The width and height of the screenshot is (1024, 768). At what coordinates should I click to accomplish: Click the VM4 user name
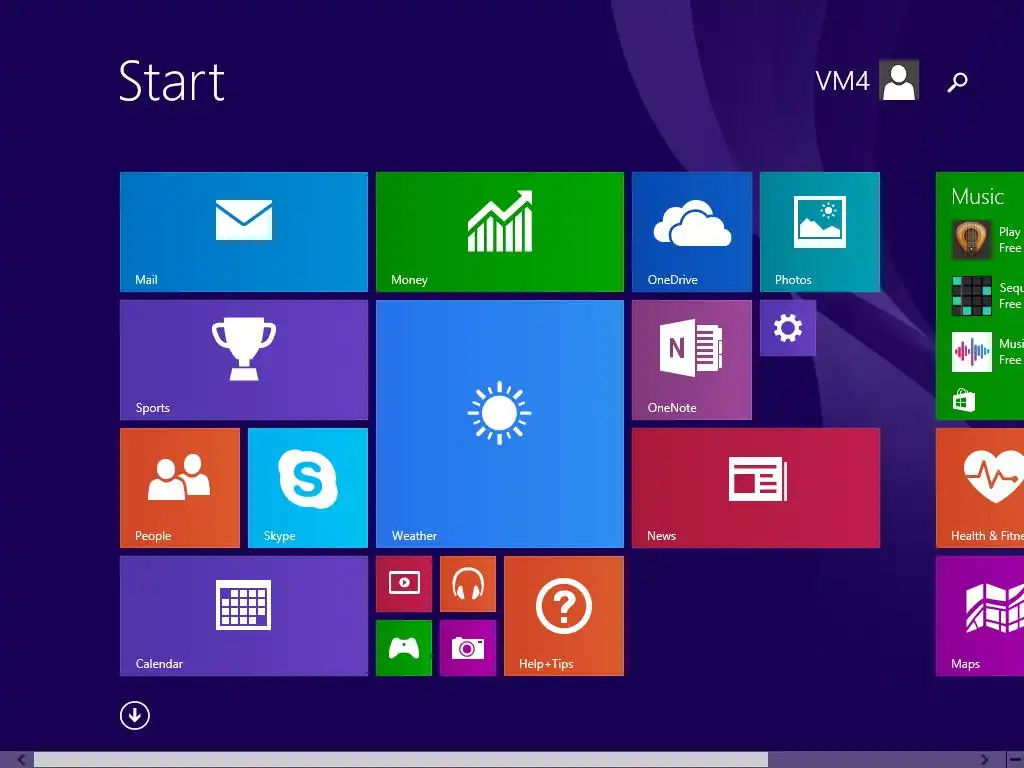coord(842,81)
